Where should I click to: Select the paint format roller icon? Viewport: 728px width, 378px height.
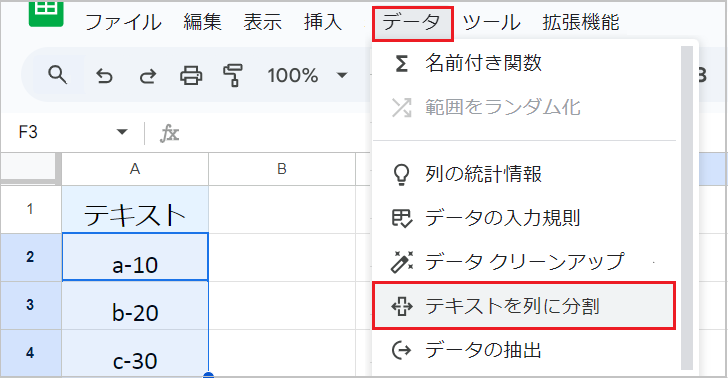[x=233, y=75]
